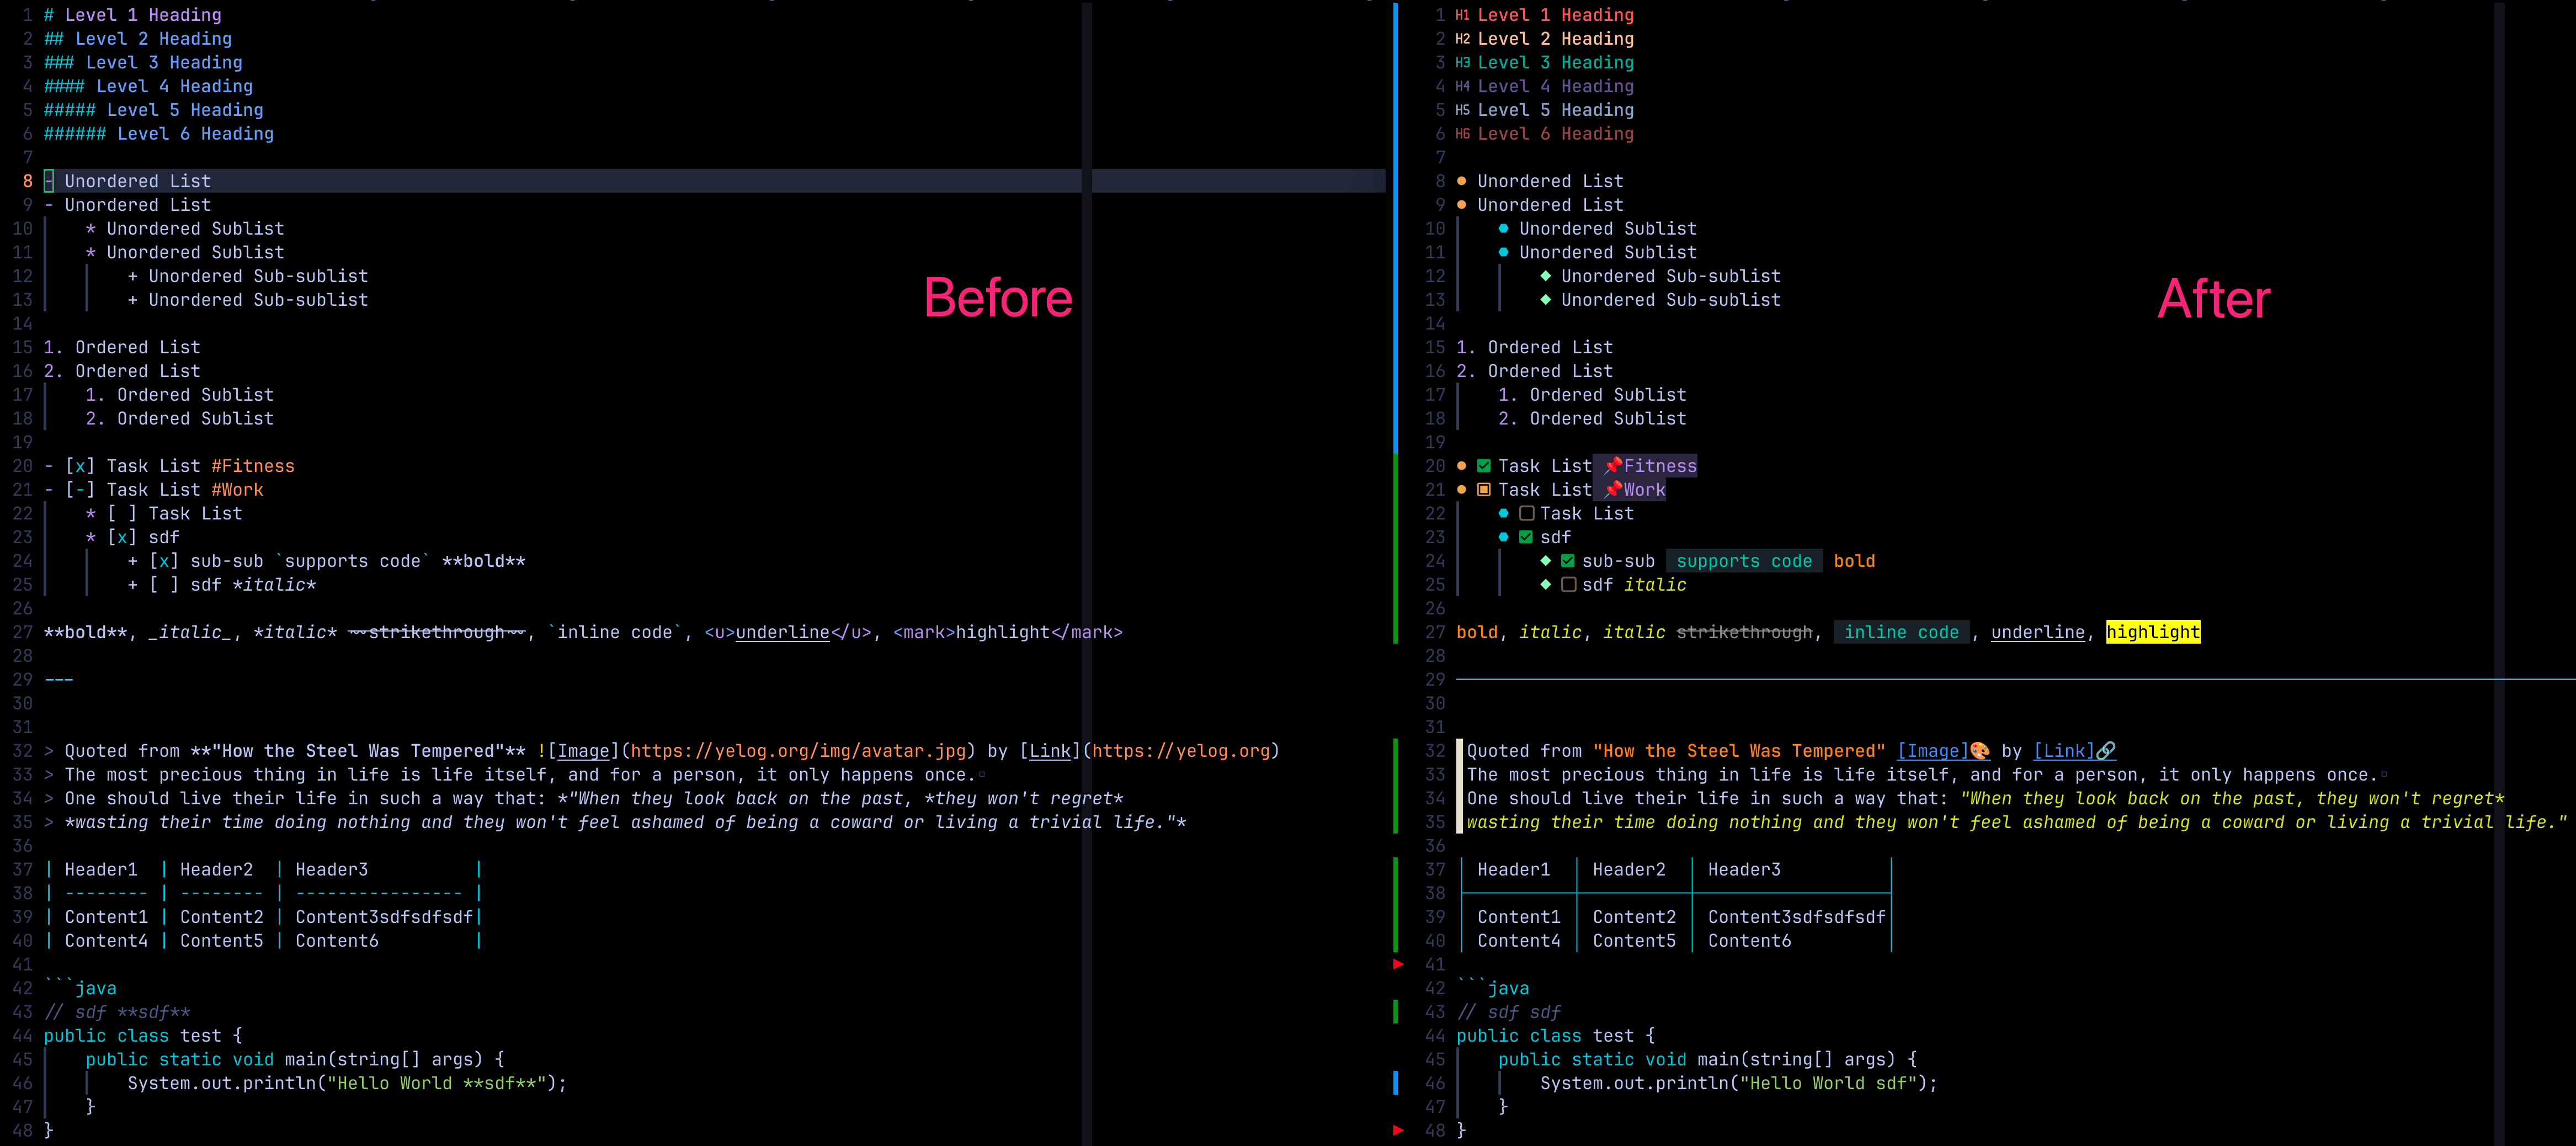Click the H3 heading icon in rendered pane
This screenshot has width=2576, height=1146.
click(x=1462, y=63)
